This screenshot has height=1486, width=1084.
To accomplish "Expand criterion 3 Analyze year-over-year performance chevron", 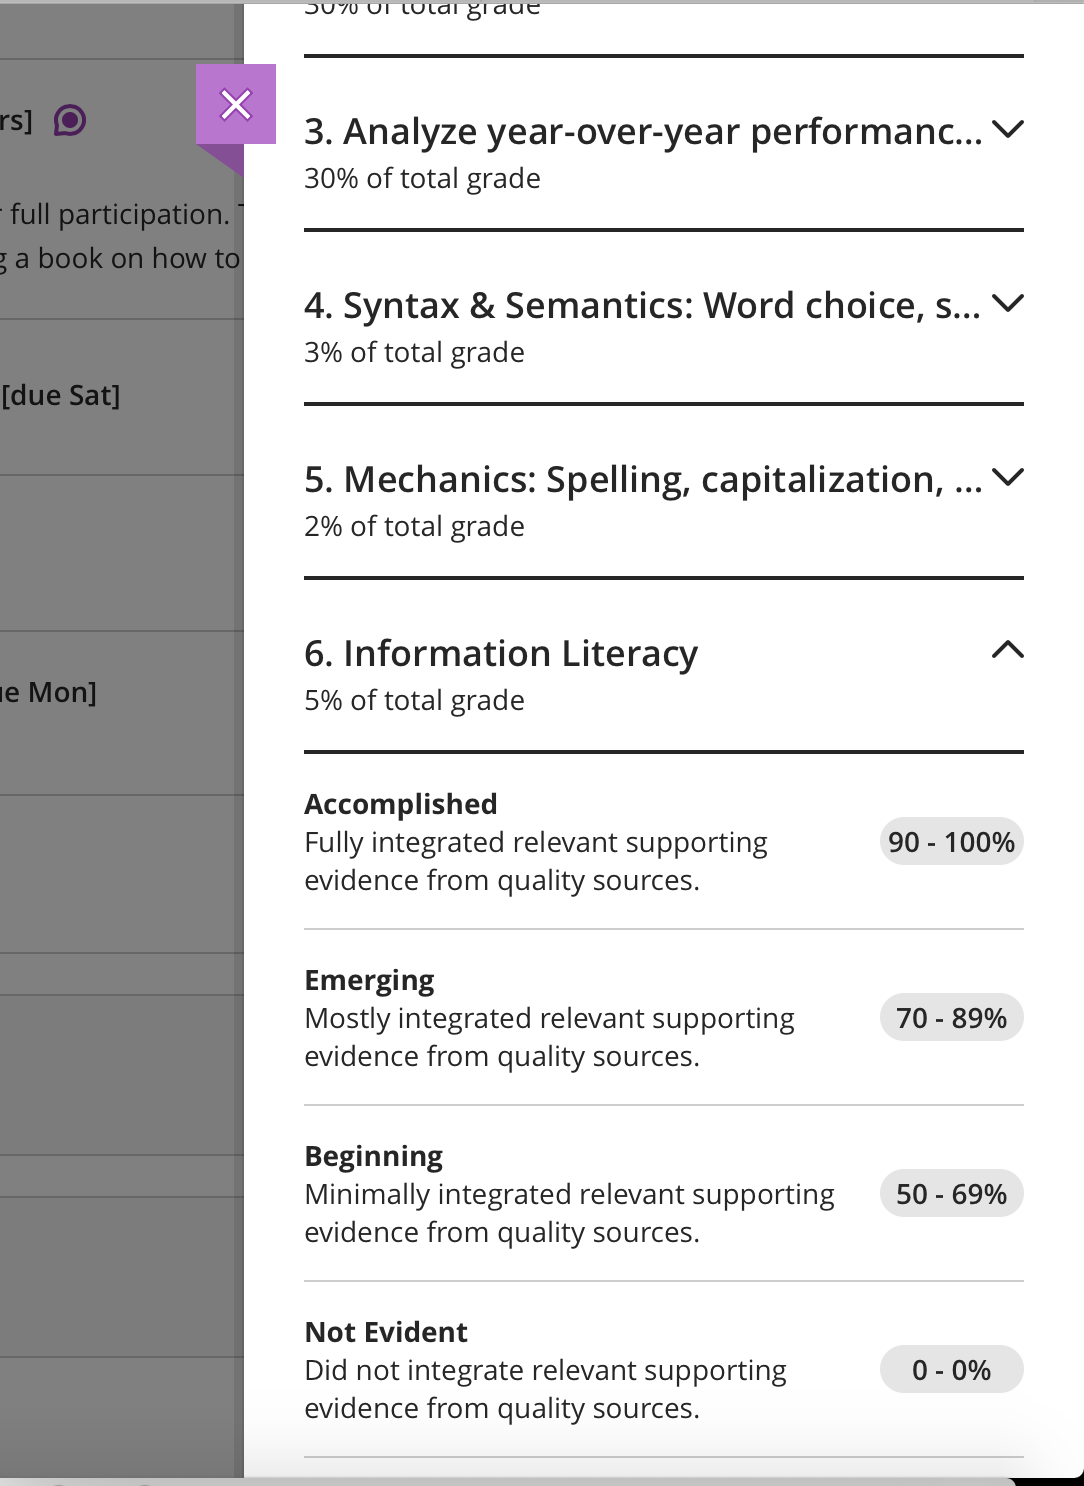I will click(1008, 129).
